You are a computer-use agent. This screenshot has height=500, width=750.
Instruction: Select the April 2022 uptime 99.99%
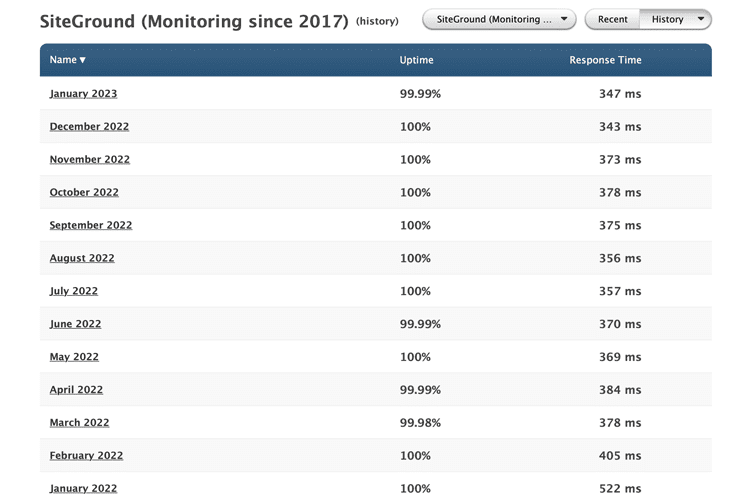[x=420, y=390]
